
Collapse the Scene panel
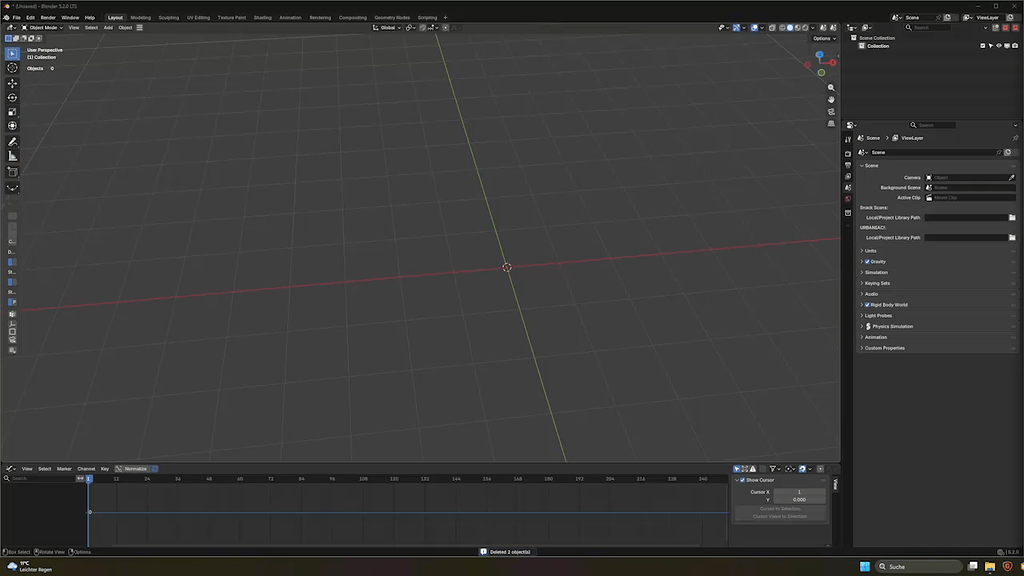871,166
